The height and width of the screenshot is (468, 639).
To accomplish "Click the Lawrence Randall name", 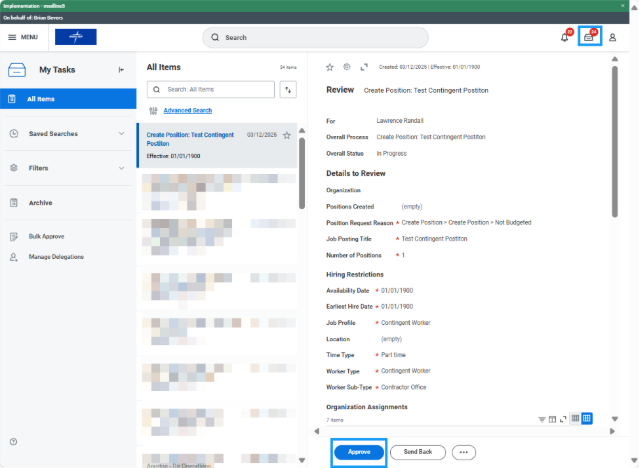I will coord(400,121).
